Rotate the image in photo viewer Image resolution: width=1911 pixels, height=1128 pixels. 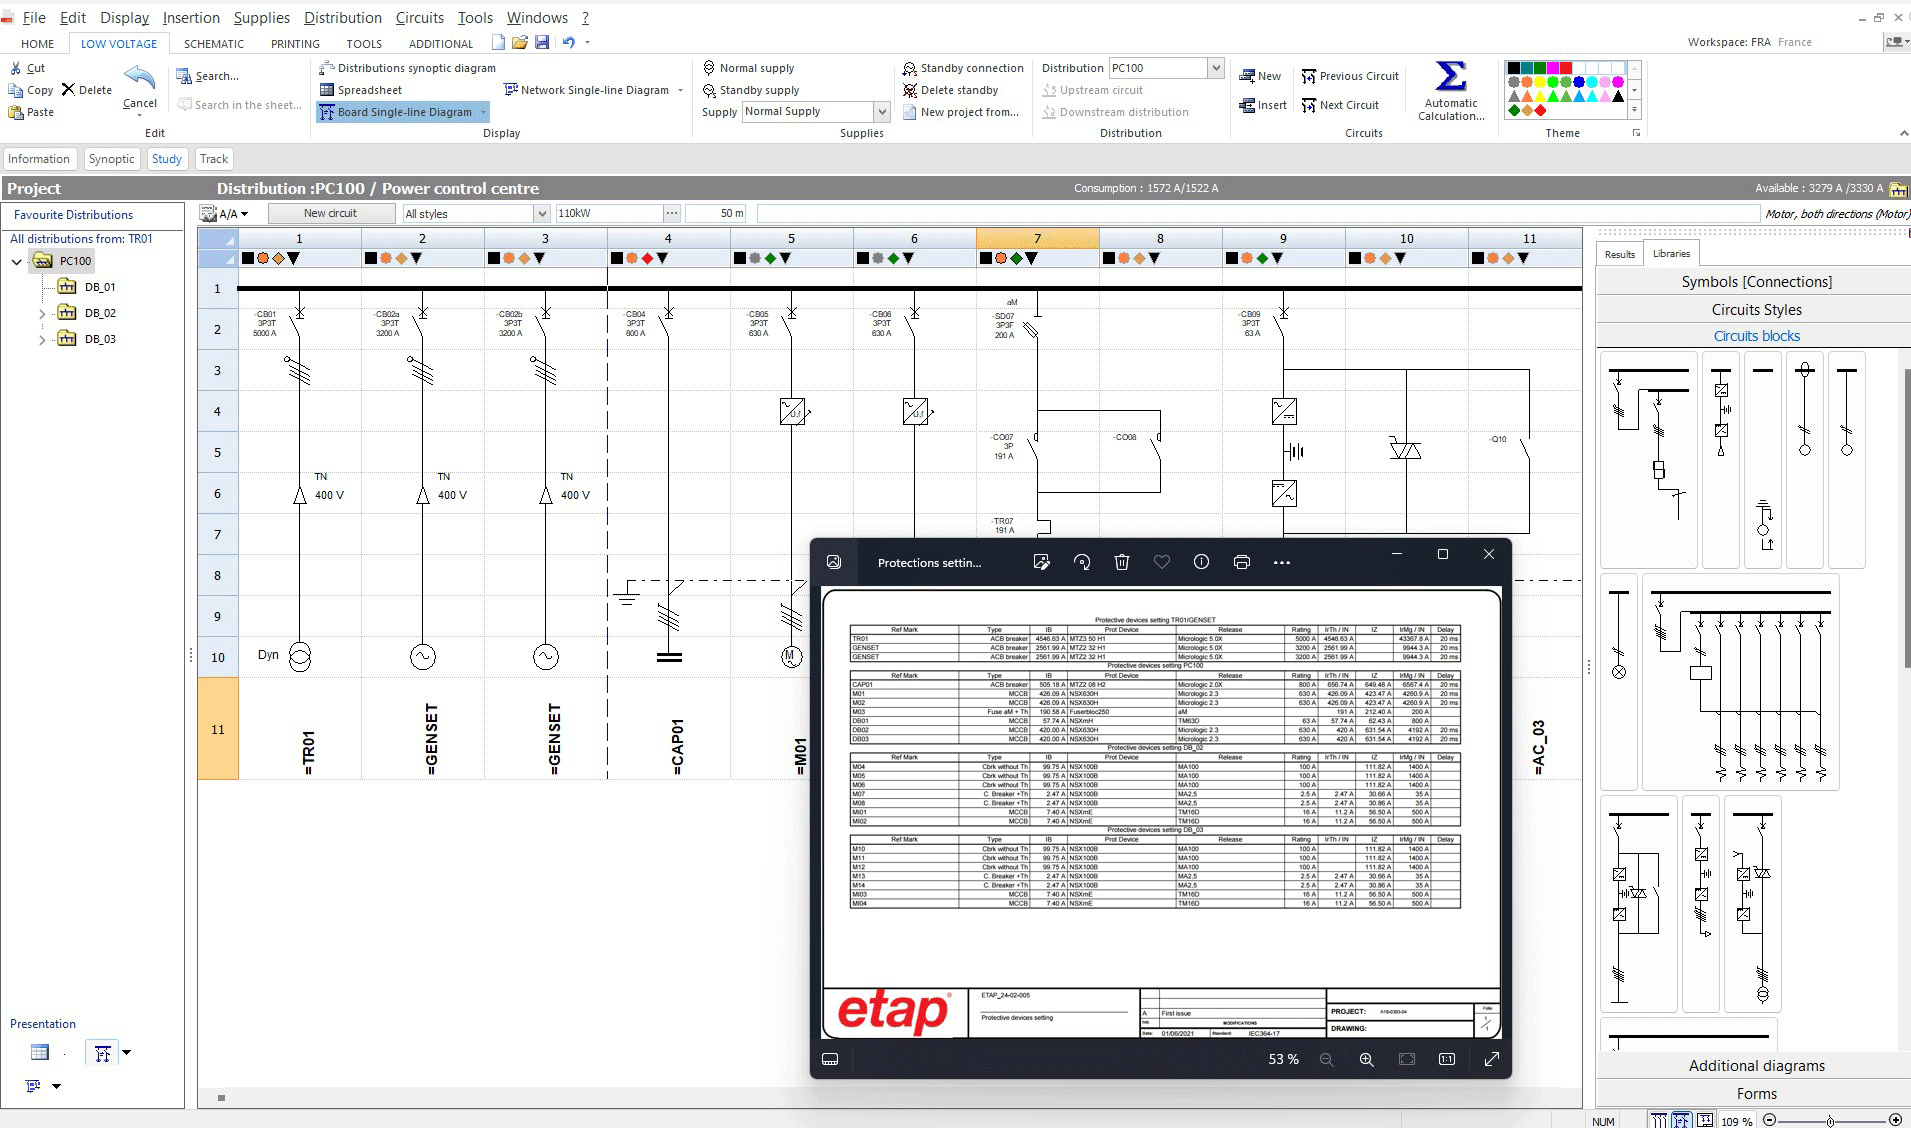tap(1081, 563)
